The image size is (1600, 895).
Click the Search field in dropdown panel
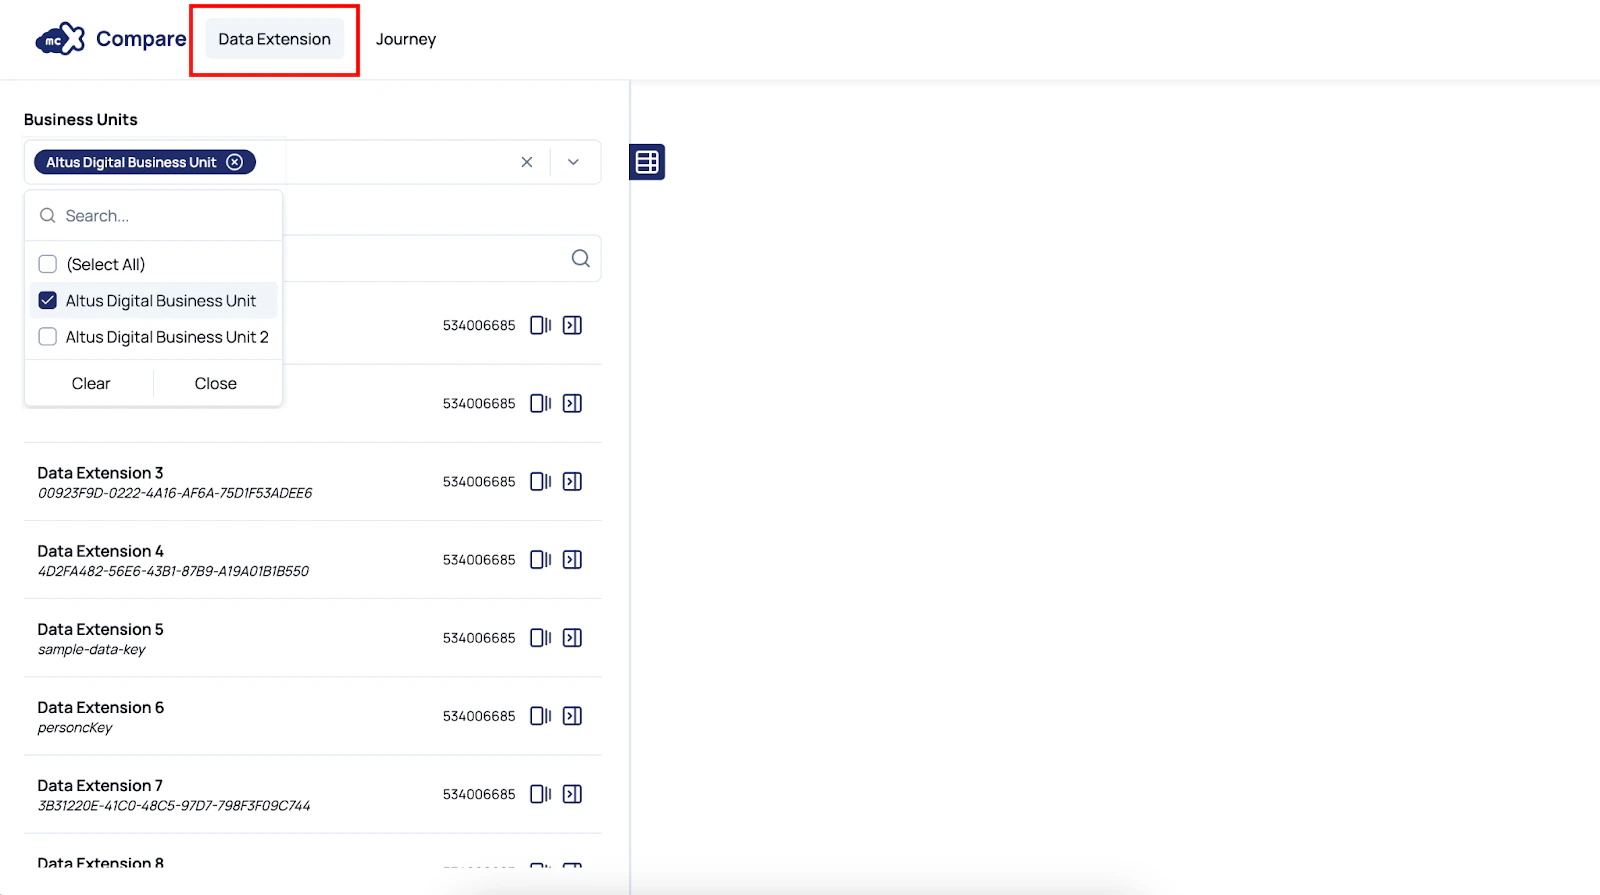[x=154, y=216]
